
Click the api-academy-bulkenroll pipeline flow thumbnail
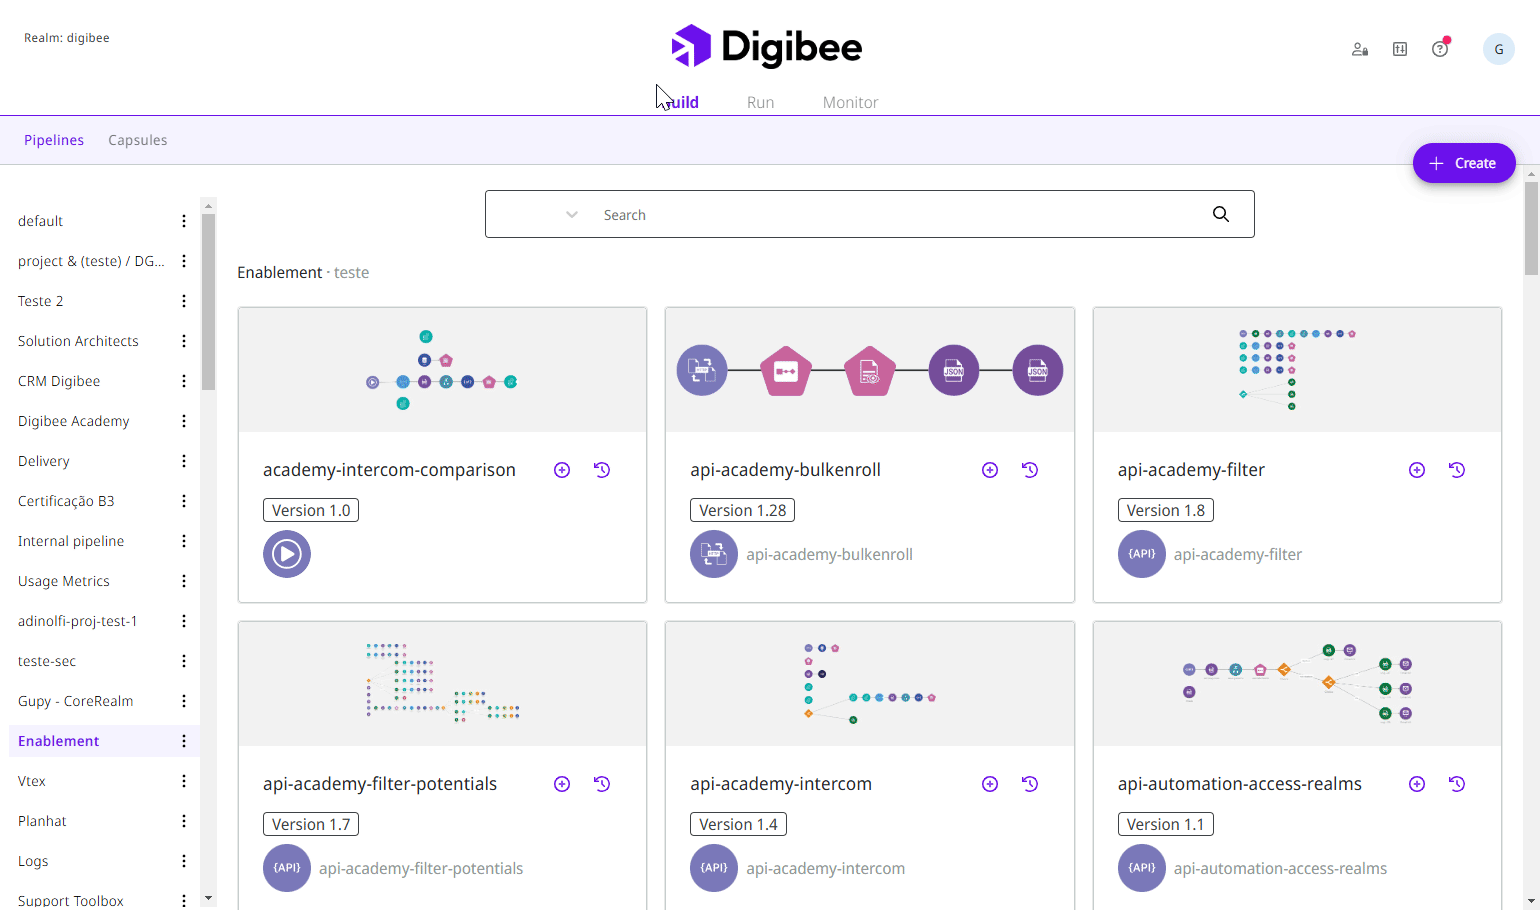870,370
